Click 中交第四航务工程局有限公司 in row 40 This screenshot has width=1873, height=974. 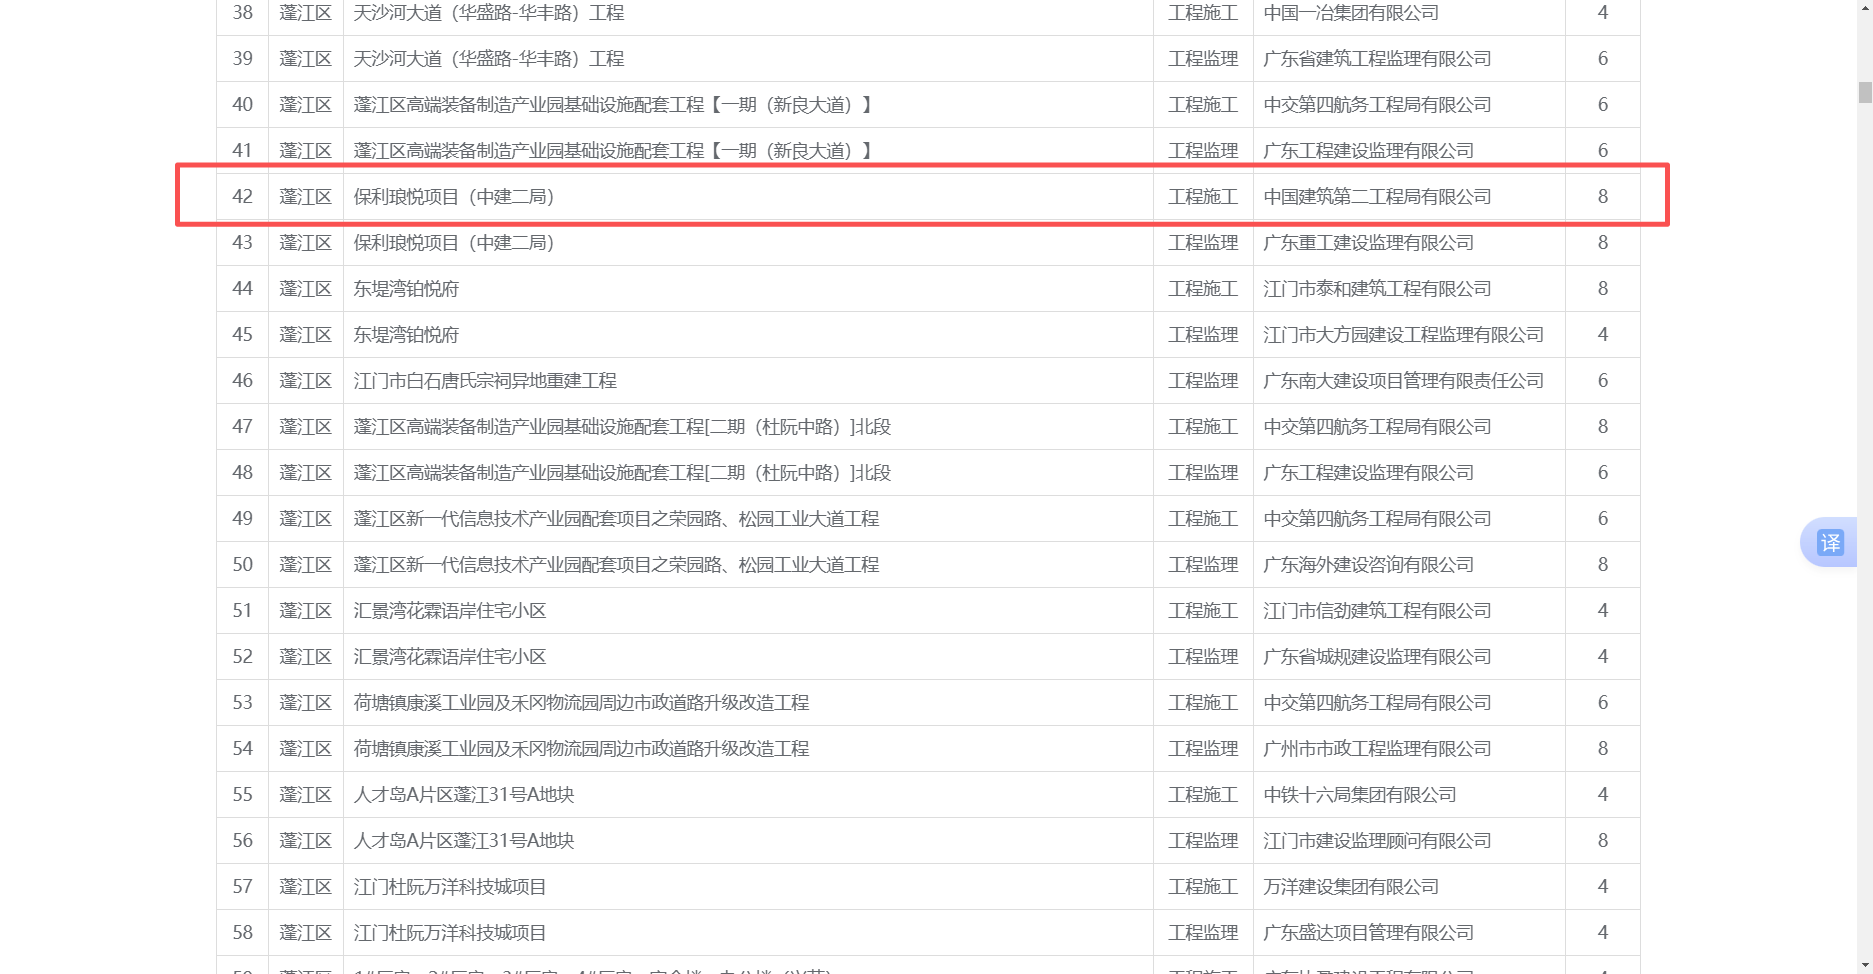coord(1377,105)
